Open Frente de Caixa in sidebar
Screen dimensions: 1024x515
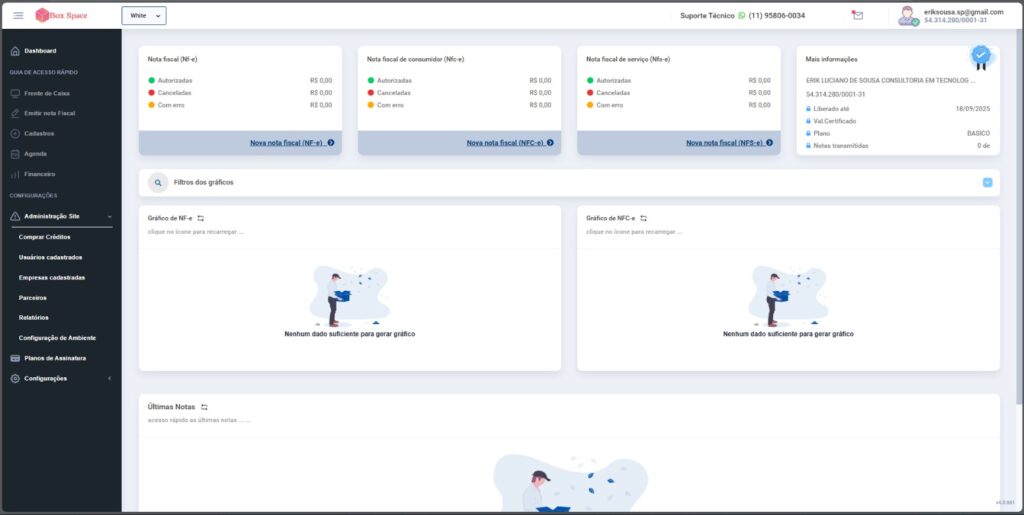coord(46,93)
